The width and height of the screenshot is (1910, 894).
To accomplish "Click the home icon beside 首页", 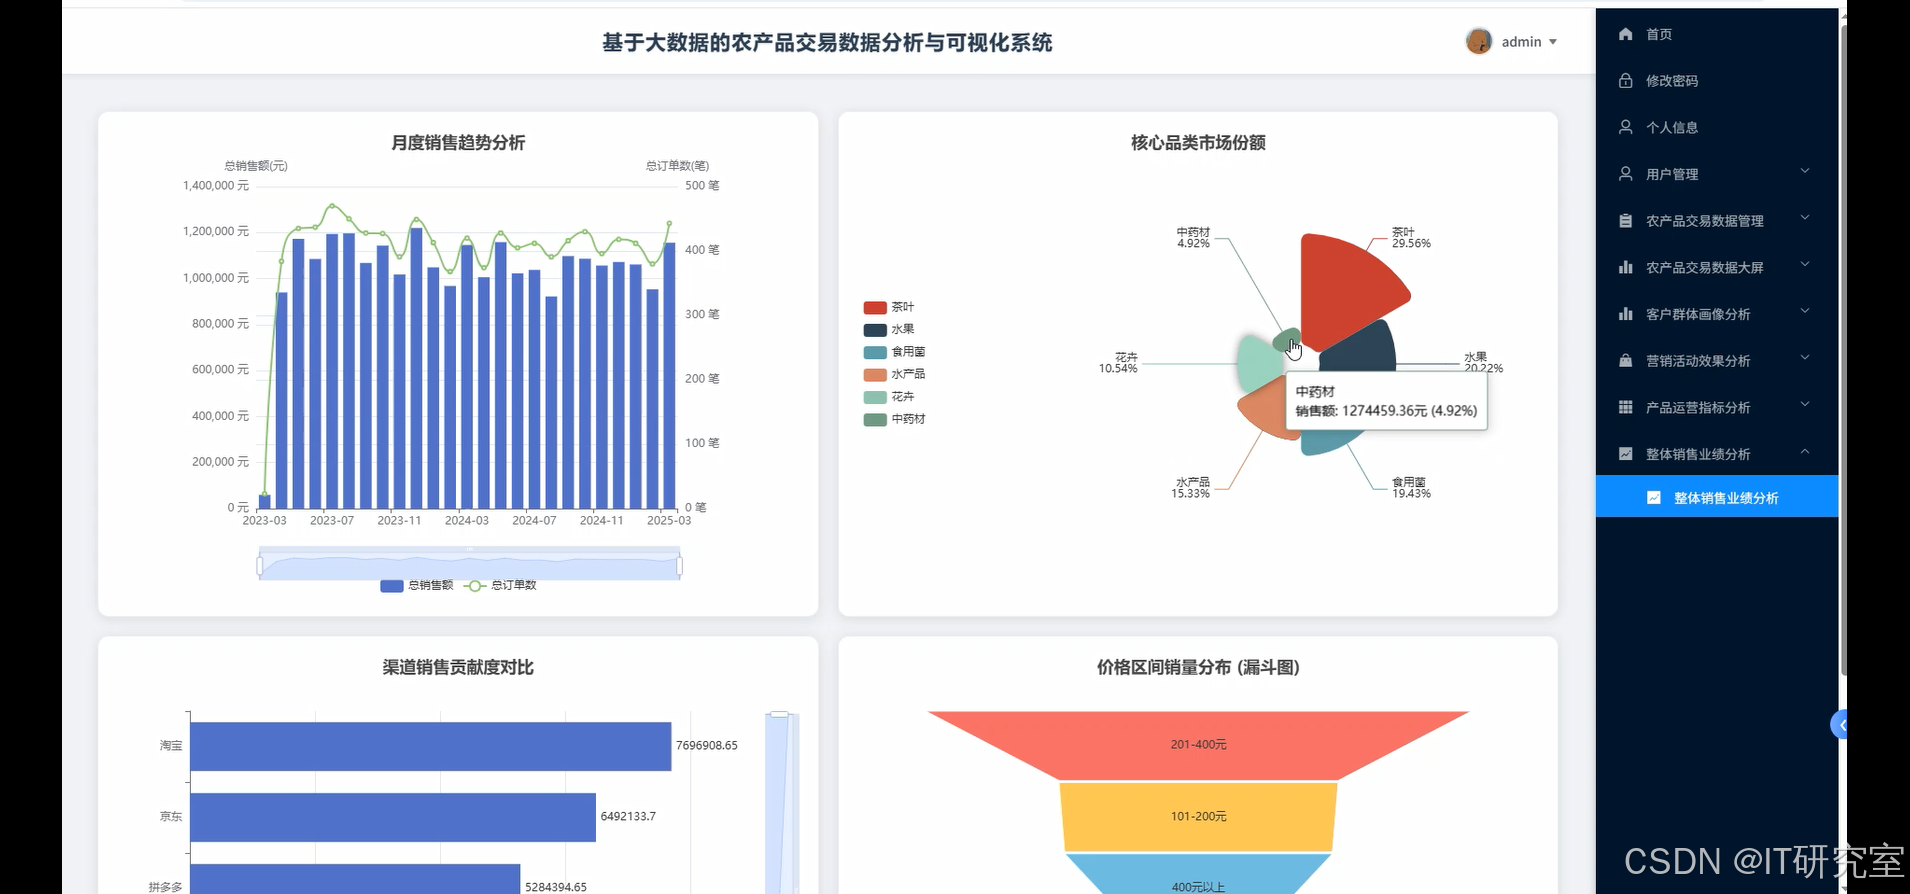I will click(1625, 34).
